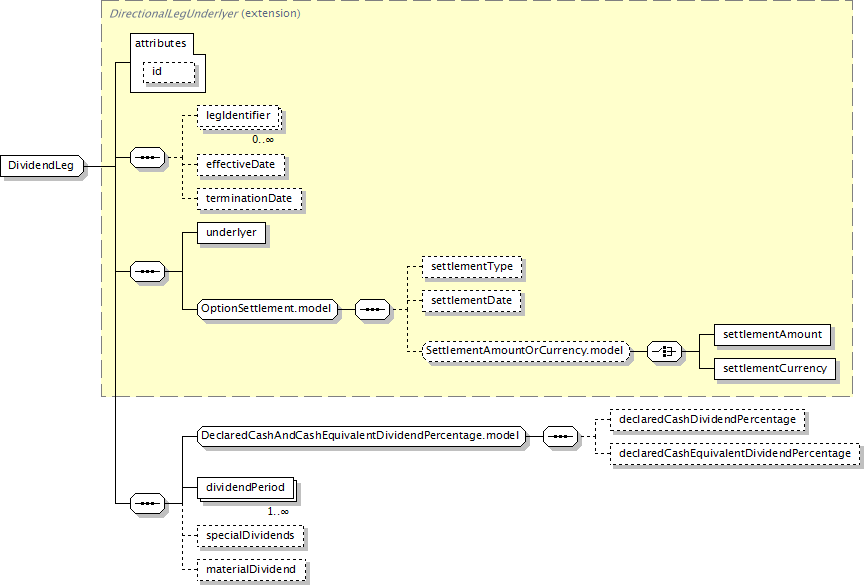
Task: Click the settlementCurrency element
Action: (775, 368)
